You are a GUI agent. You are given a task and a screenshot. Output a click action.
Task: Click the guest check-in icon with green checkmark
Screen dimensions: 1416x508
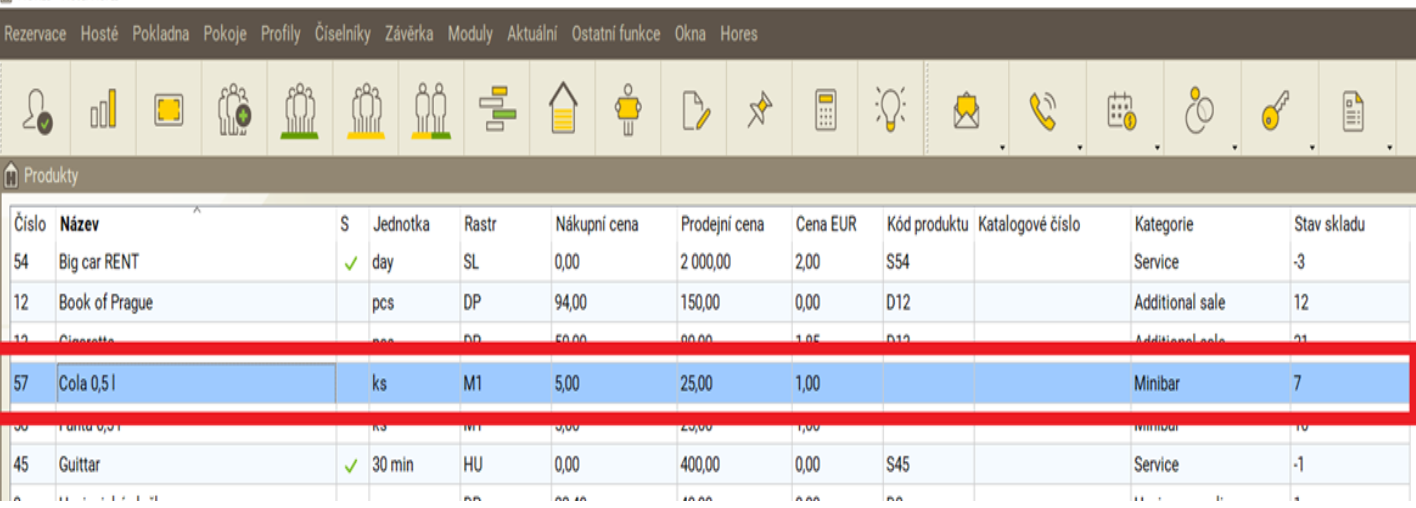coord(37,110)
